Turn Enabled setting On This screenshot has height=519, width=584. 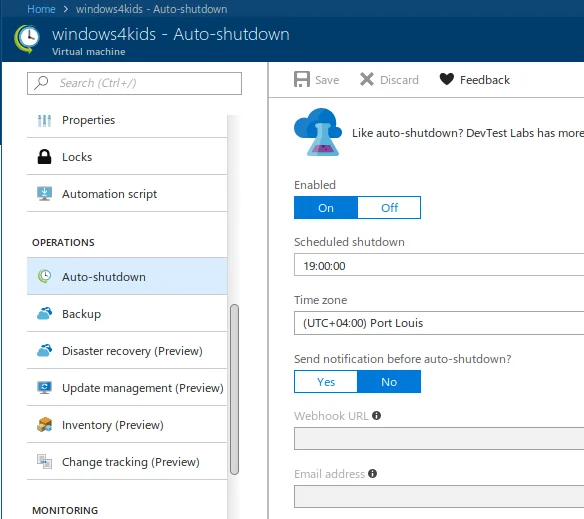tap(326, 208)
